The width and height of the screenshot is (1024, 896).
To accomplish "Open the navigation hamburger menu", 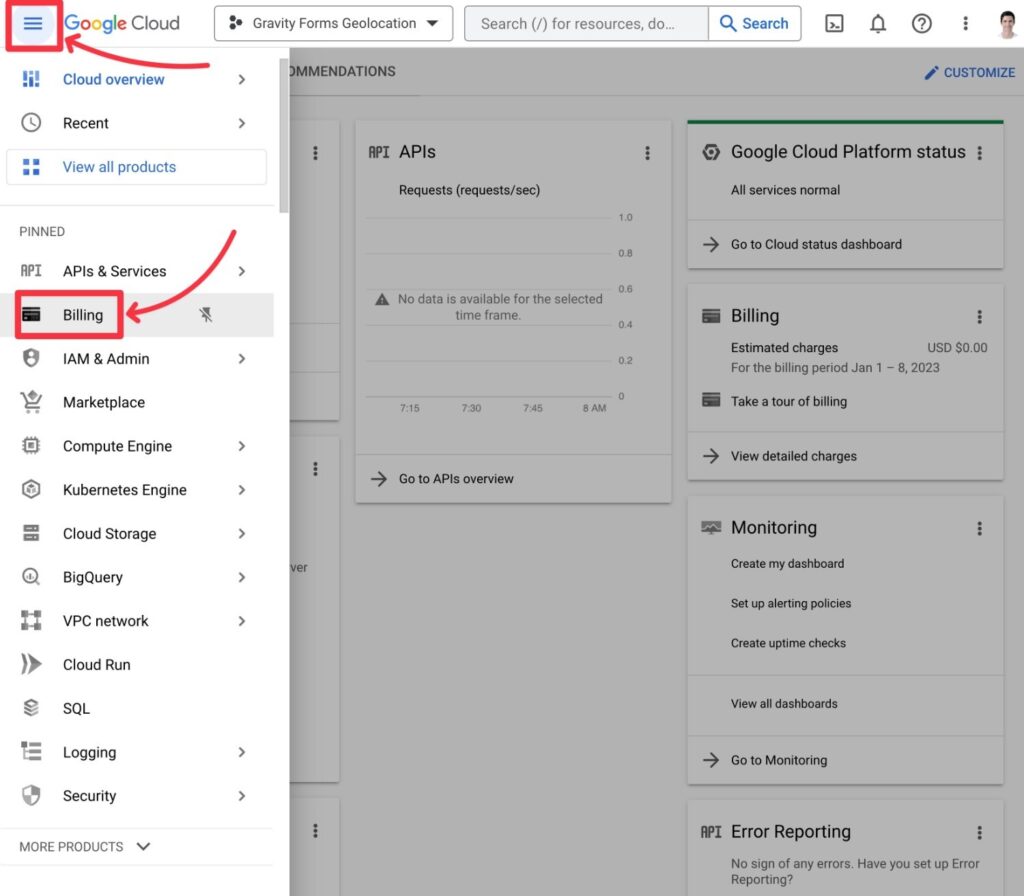I will pyautogui.click(x=33, y=23).
